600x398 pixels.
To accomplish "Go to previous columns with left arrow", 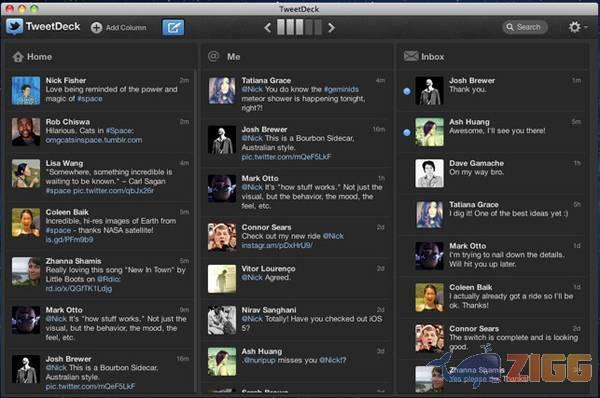I will 268,28.
